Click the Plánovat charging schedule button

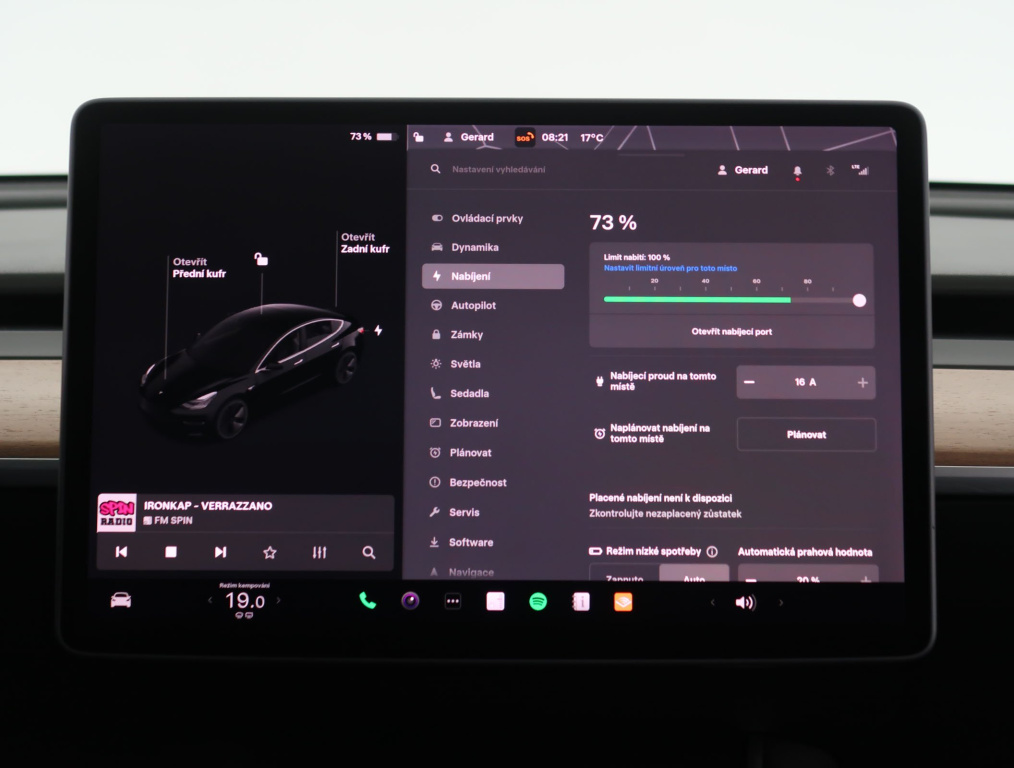806,434
